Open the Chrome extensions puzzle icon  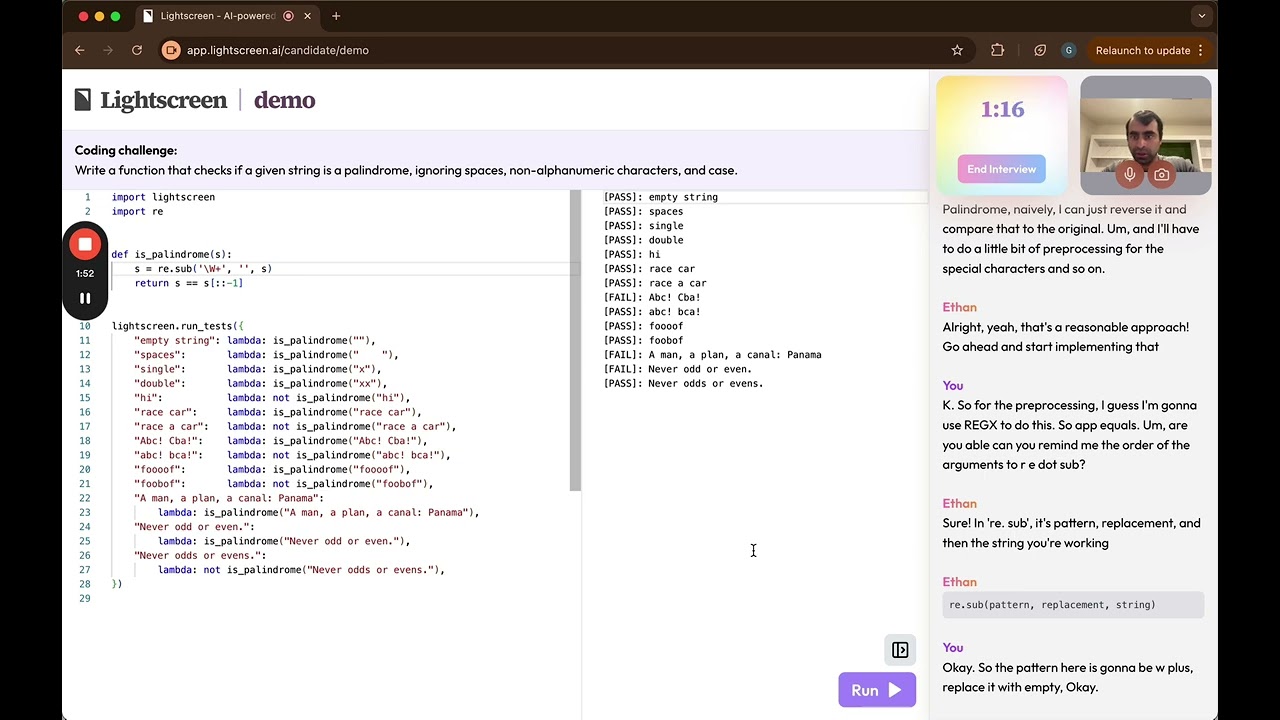point(997,50)
